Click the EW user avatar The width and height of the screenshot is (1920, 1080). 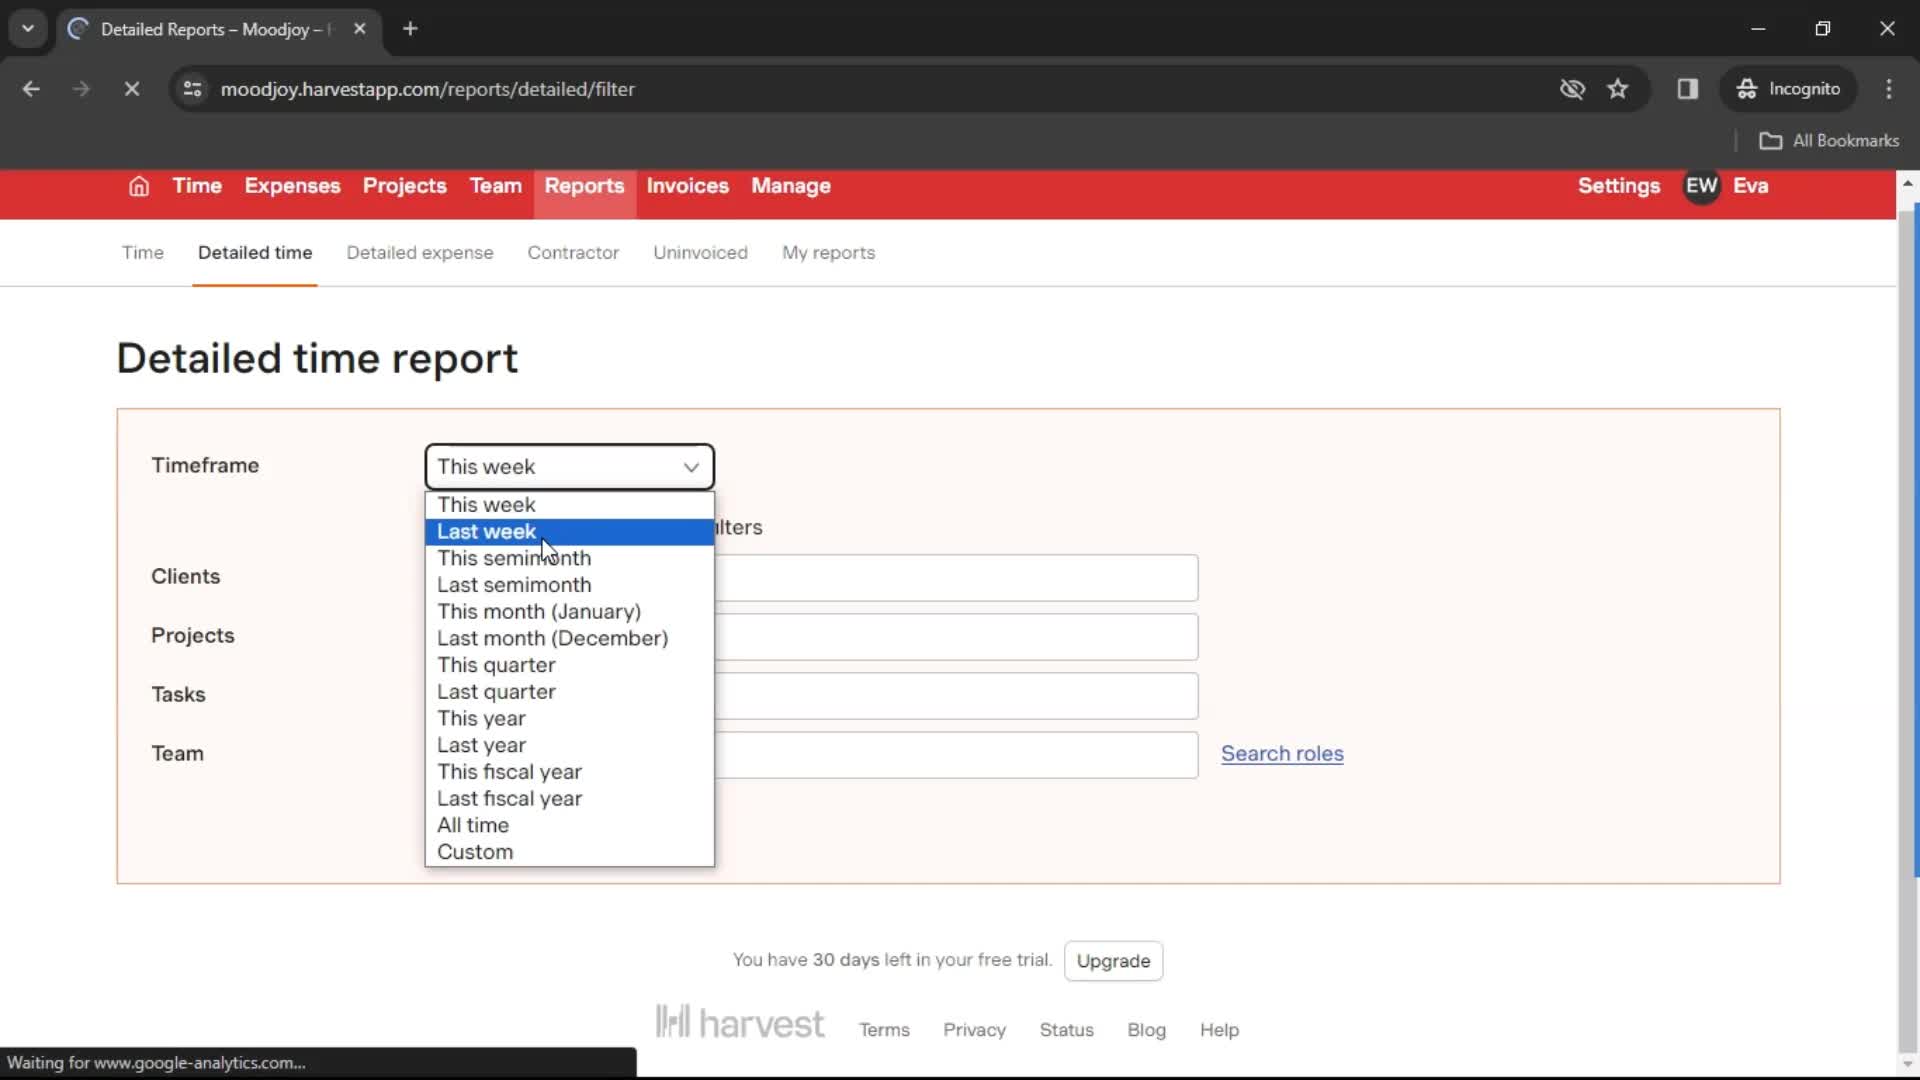point(1701,186)
